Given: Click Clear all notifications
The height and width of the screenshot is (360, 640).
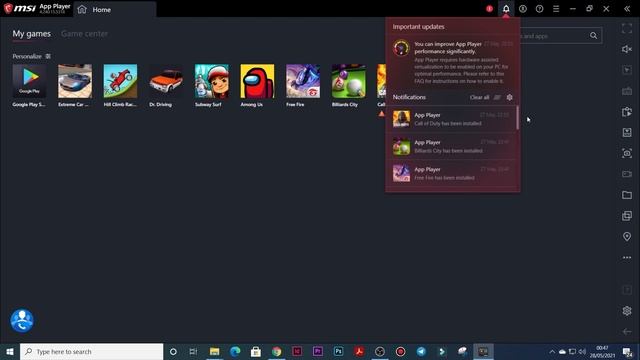Looking at the screenshot, I should [479, 97].
